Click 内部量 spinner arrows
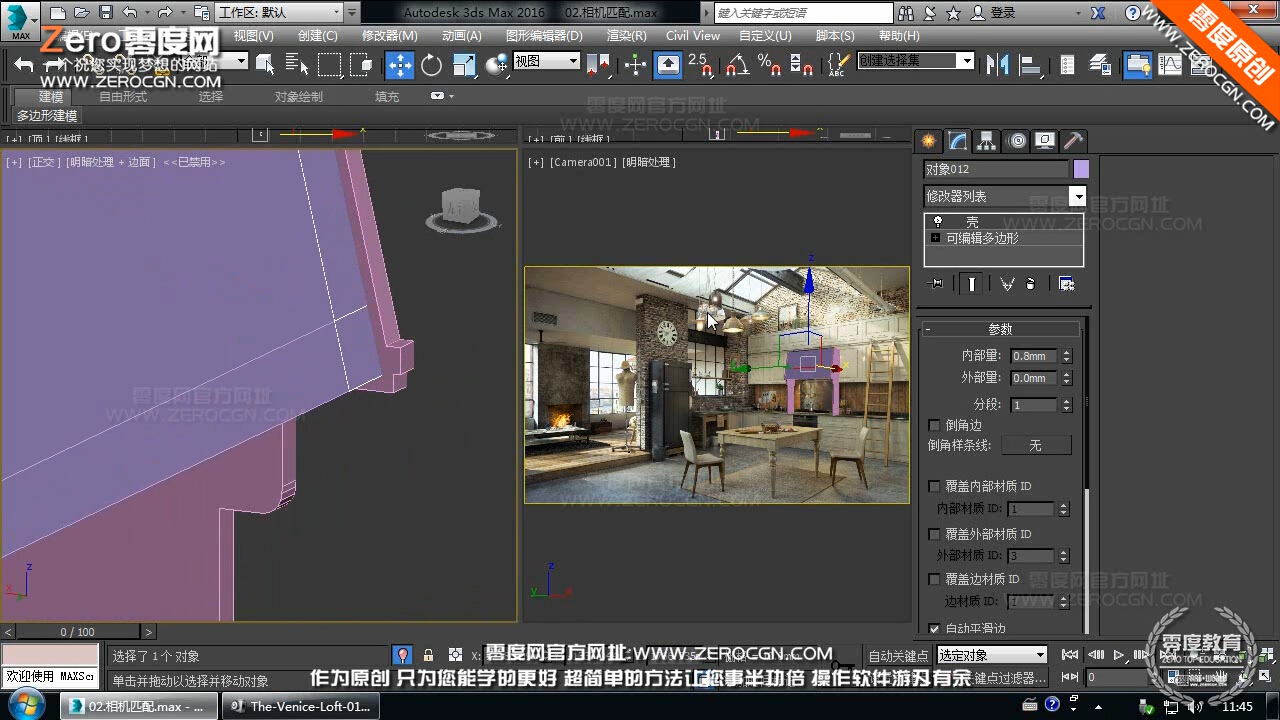Screen dimensions: 1280x720 pyautogui.click(x=1066, y=356)
